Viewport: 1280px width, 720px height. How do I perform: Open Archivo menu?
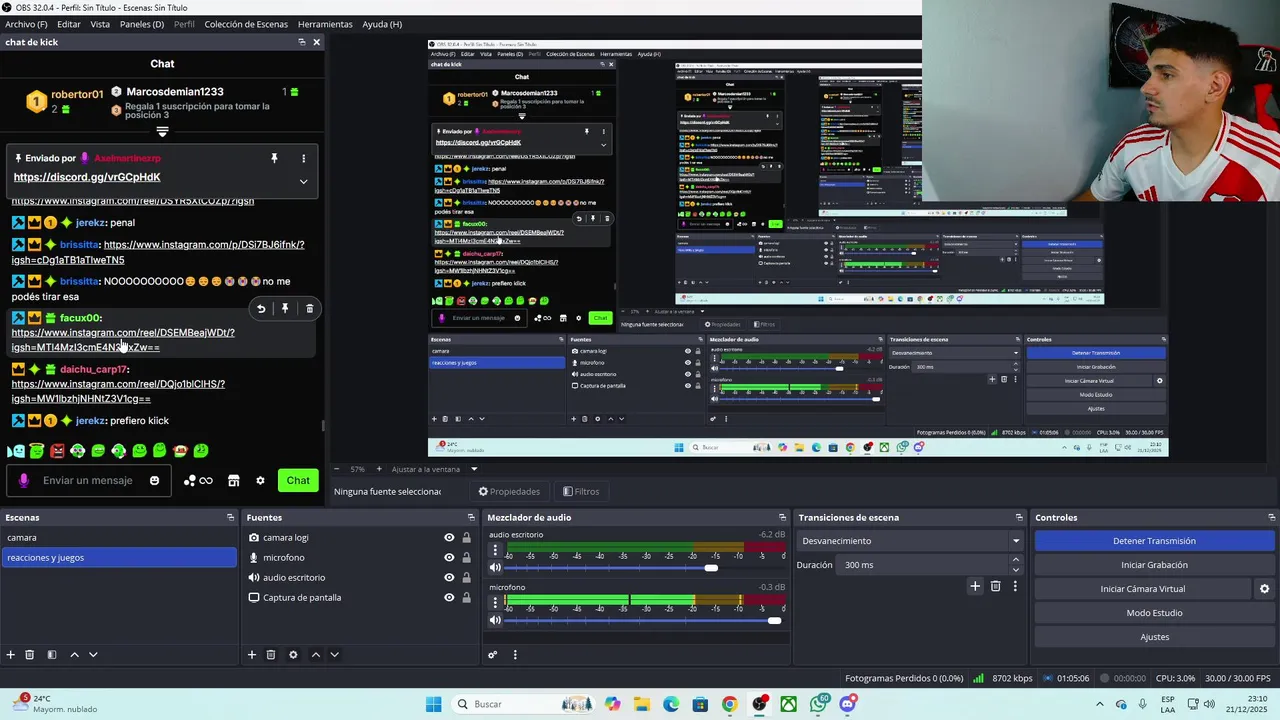(26, 24)
